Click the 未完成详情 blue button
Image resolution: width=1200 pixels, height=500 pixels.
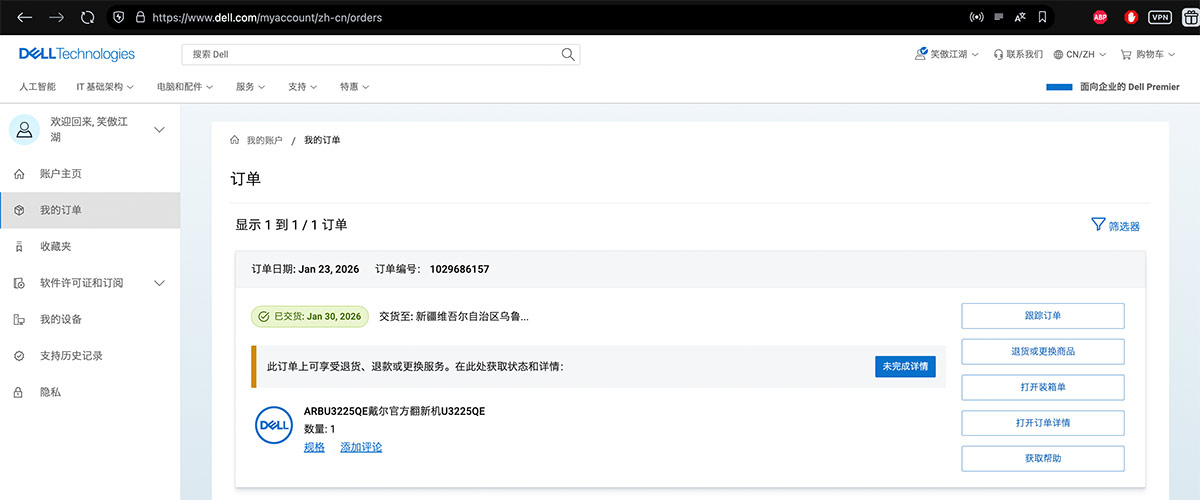click(x=905, y=367)
